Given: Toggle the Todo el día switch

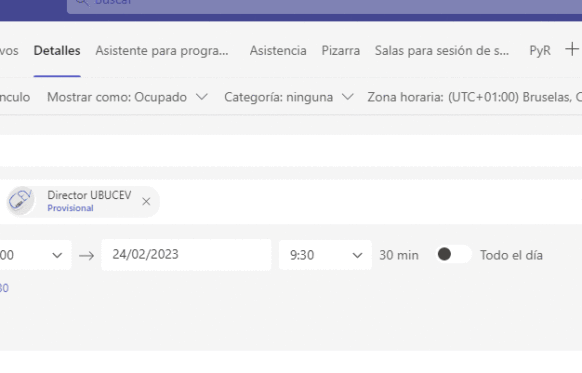Looking at the screenshot, I should [453, 255].
